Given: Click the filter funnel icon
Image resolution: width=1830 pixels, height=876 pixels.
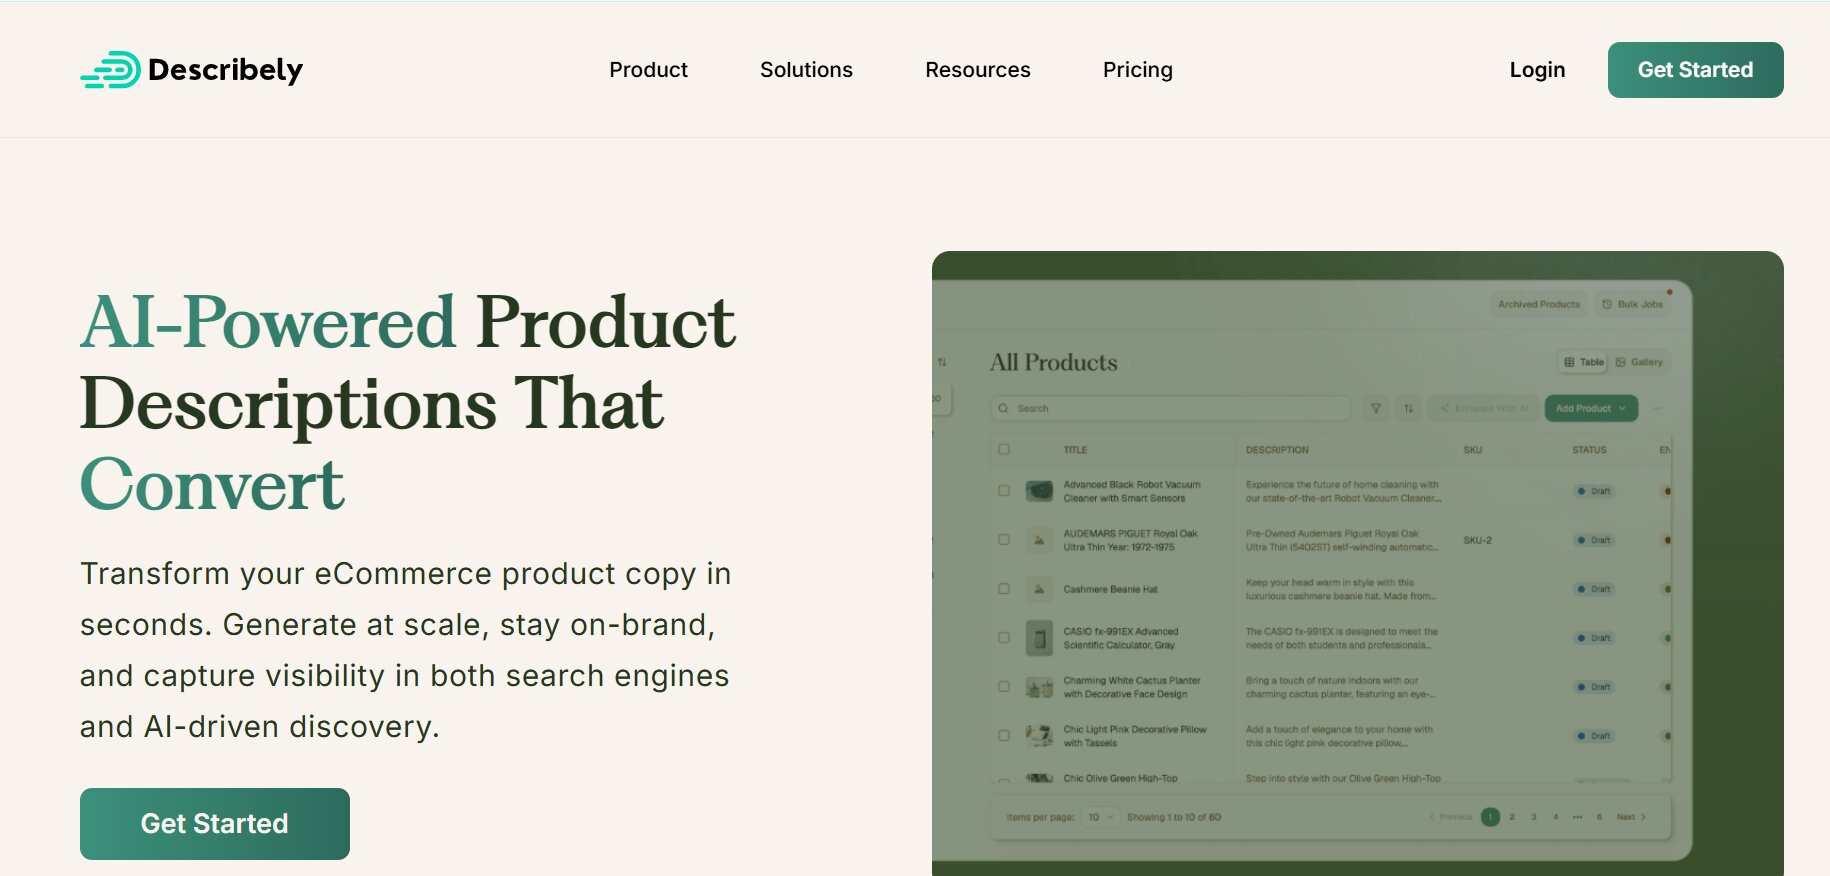Looking at the screenshot, I should tap(1376, 408).
